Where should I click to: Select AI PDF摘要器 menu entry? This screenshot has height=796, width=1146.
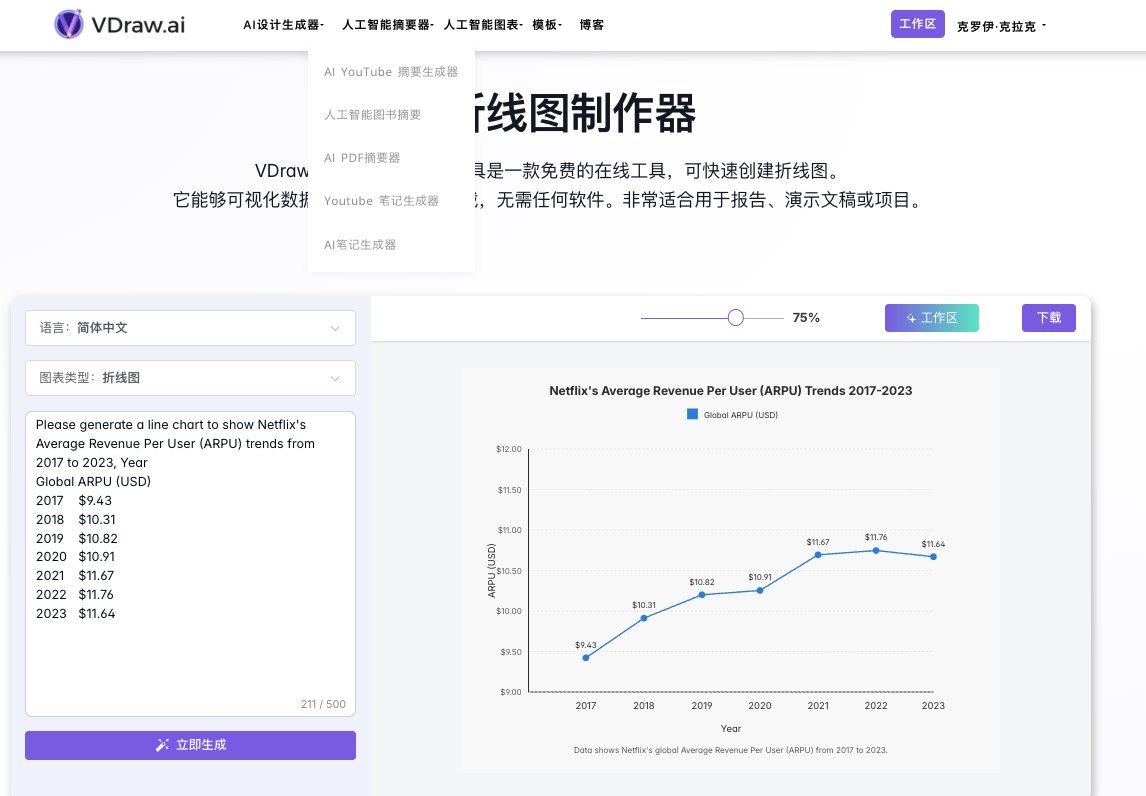click(x=362, y=158)
